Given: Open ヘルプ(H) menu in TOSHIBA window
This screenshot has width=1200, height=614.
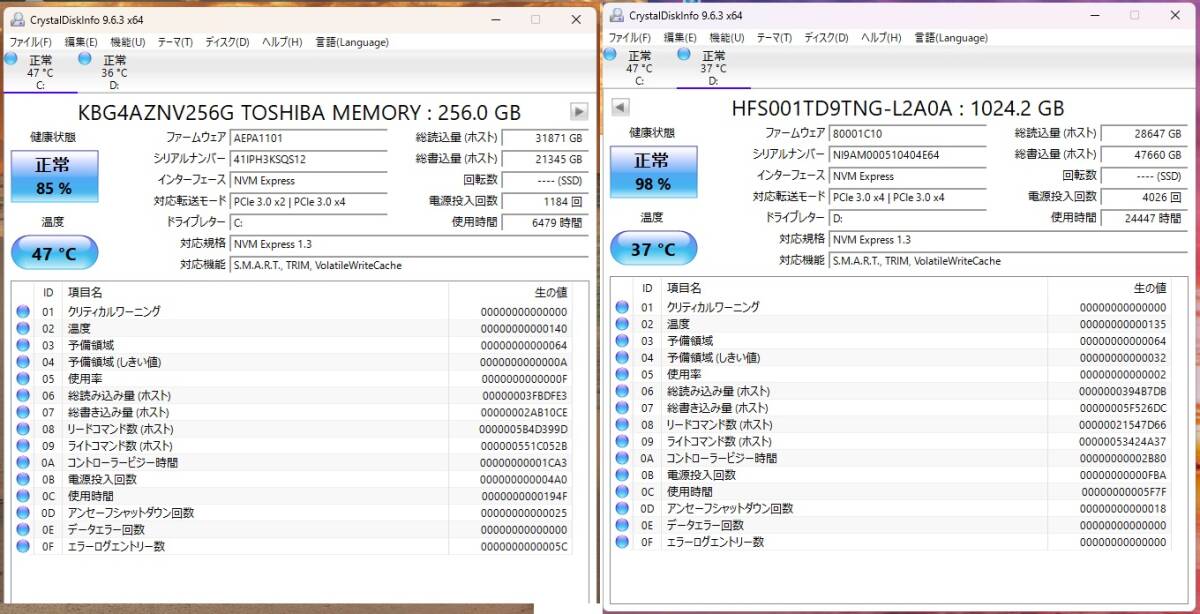Looking at the screenshot, I should 282,42.
